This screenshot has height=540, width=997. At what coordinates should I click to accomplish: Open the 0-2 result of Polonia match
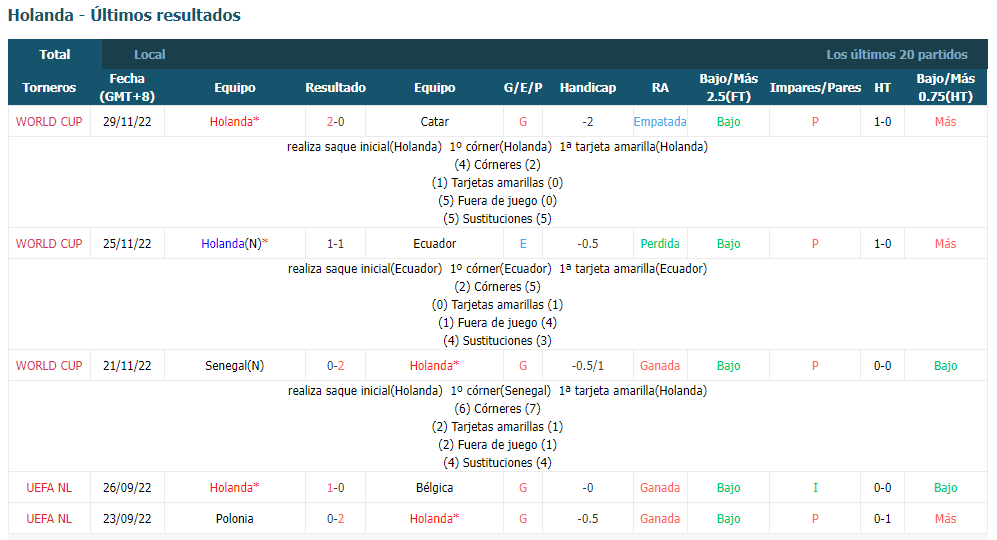335,518
